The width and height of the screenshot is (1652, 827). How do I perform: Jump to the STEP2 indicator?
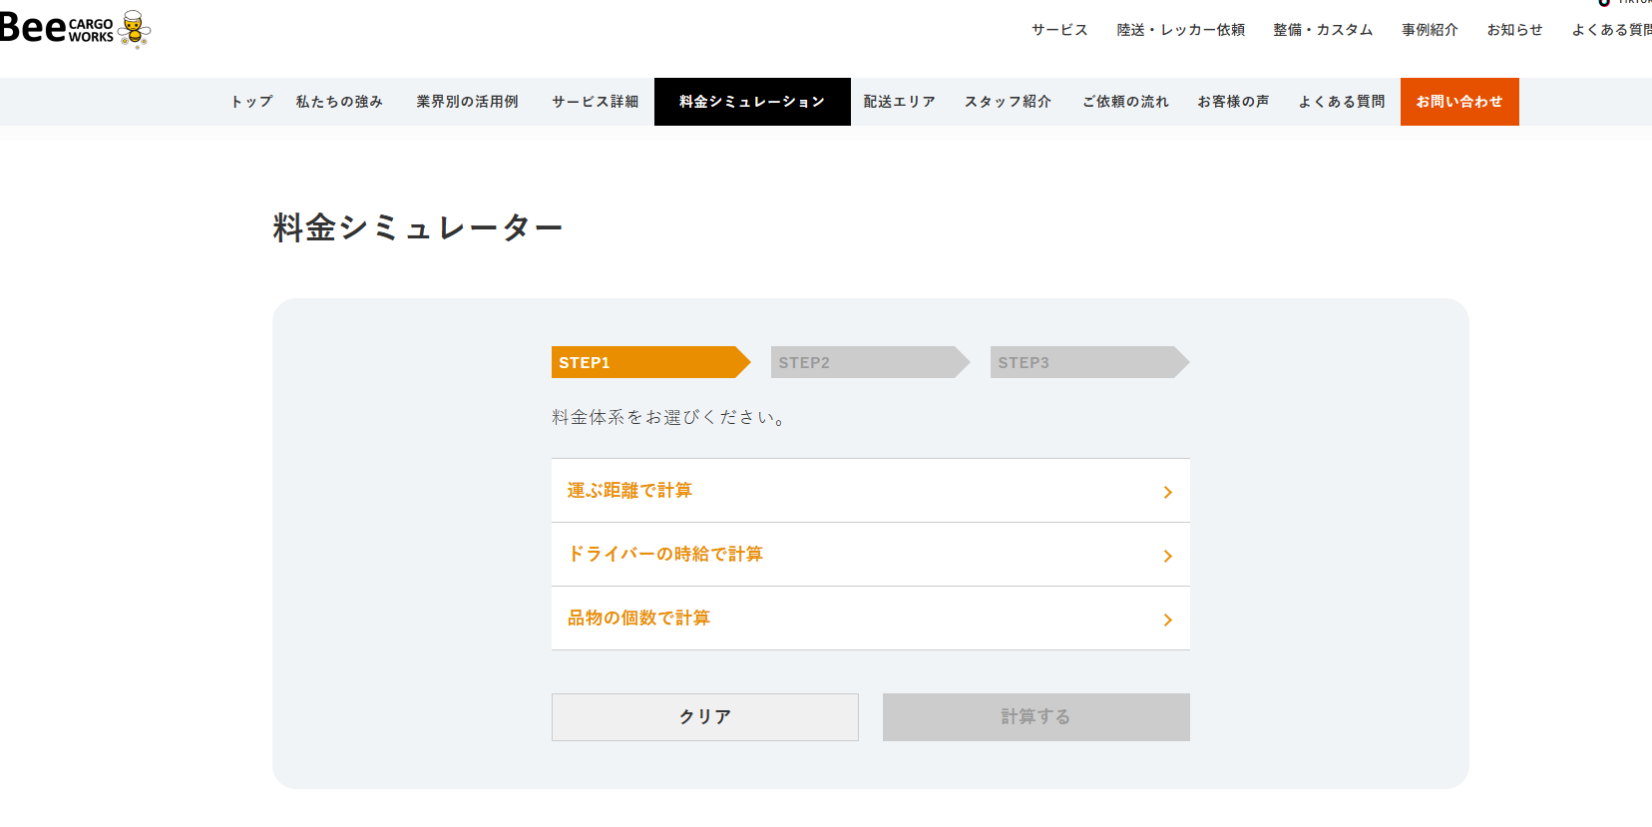click(x=865, y=362)
